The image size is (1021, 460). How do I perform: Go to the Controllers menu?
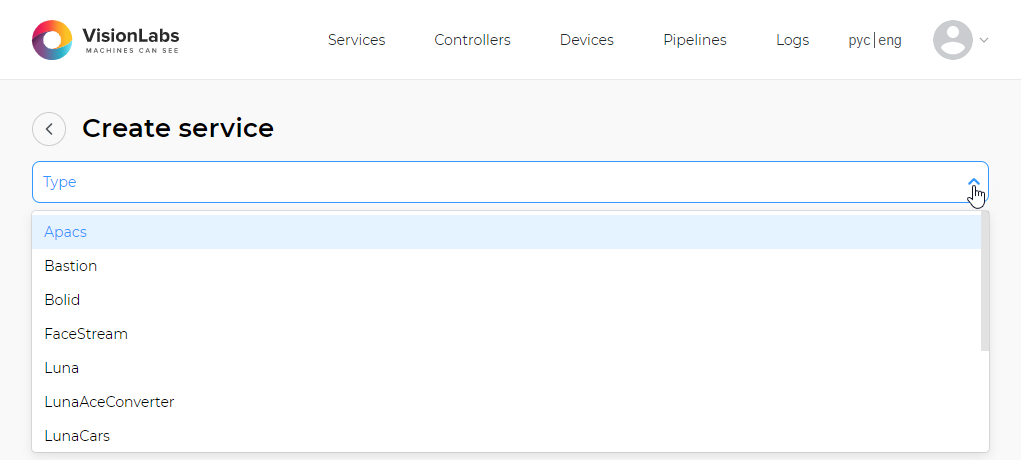coord(472,40)
